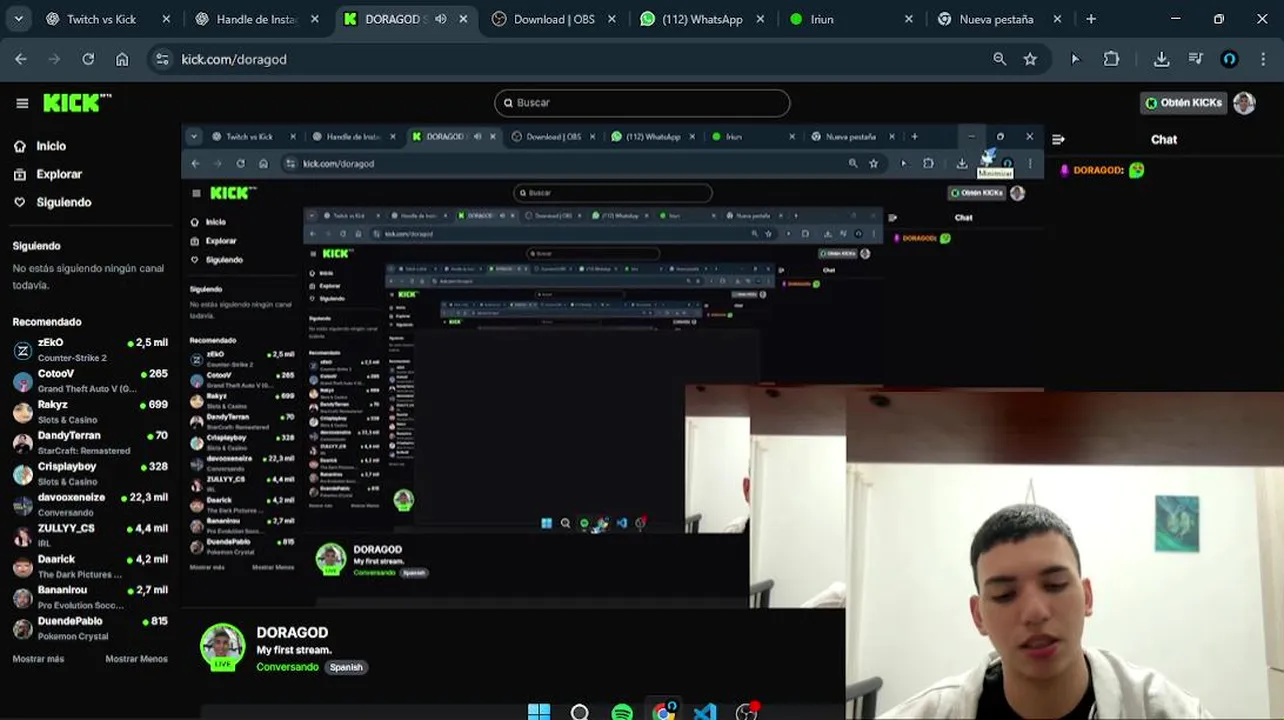
Task: Open the tab search dropdown chevron
Action: click(18, 19)
